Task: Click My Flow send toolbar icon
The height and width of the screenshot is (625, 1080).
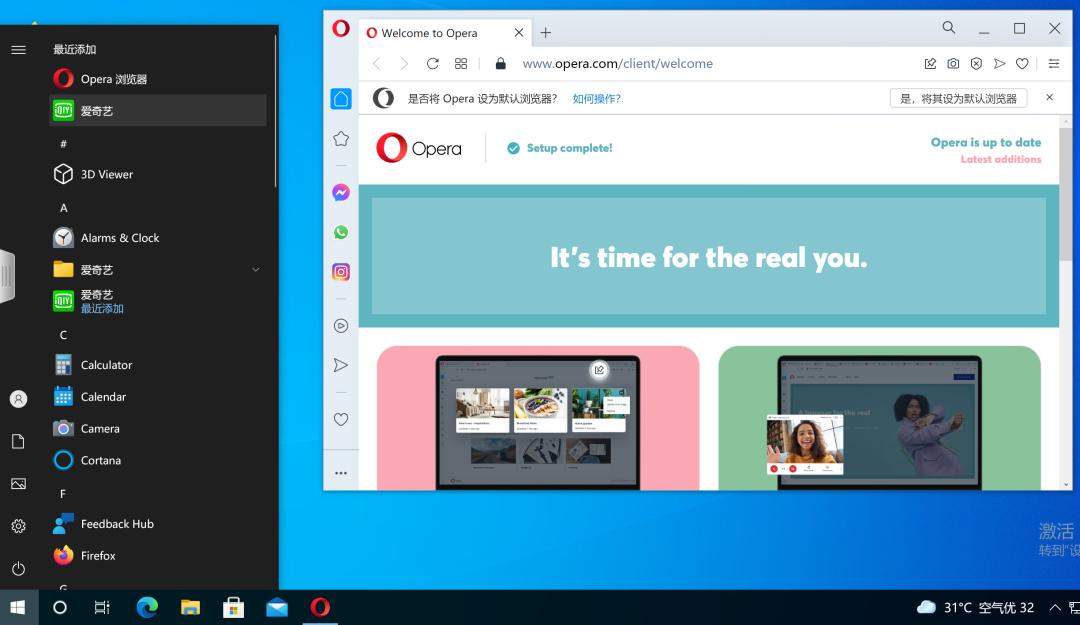Action: pos(999,63)
